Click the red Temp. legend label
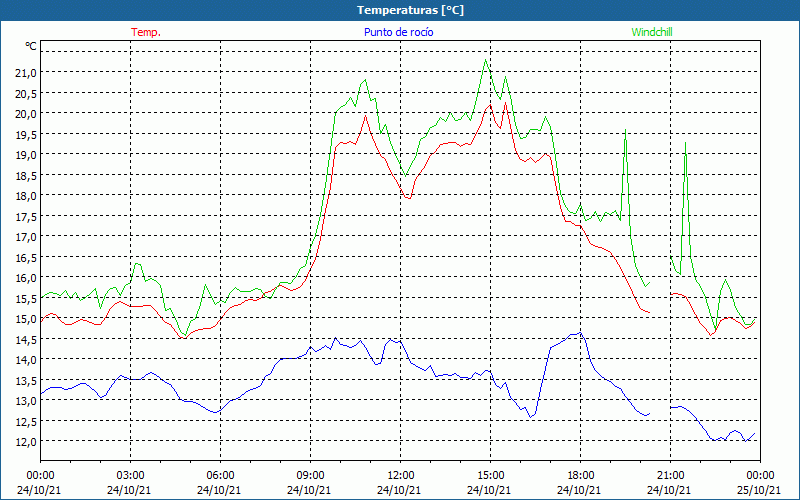The height and width of the screenshot is (500, 800). [146, 32]
